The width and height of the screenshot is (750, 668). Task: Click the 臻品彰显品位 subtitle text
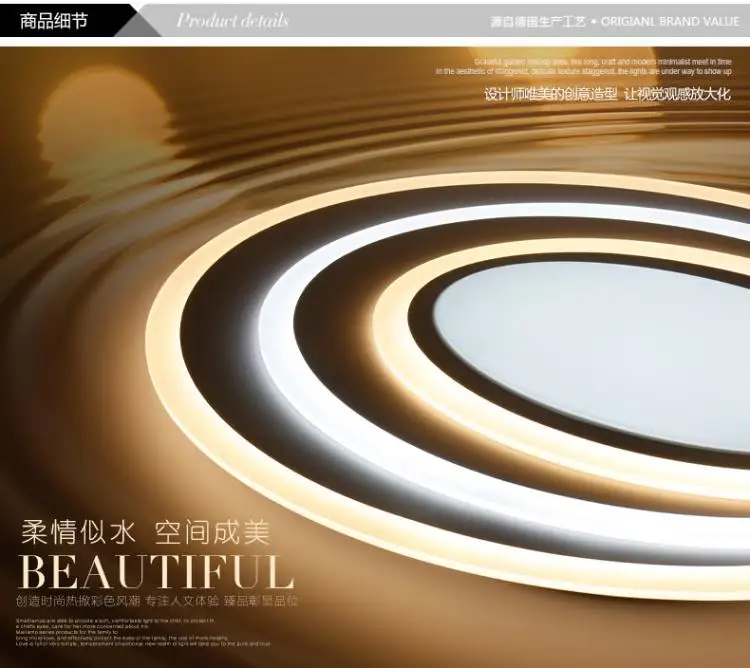(261, 601)
